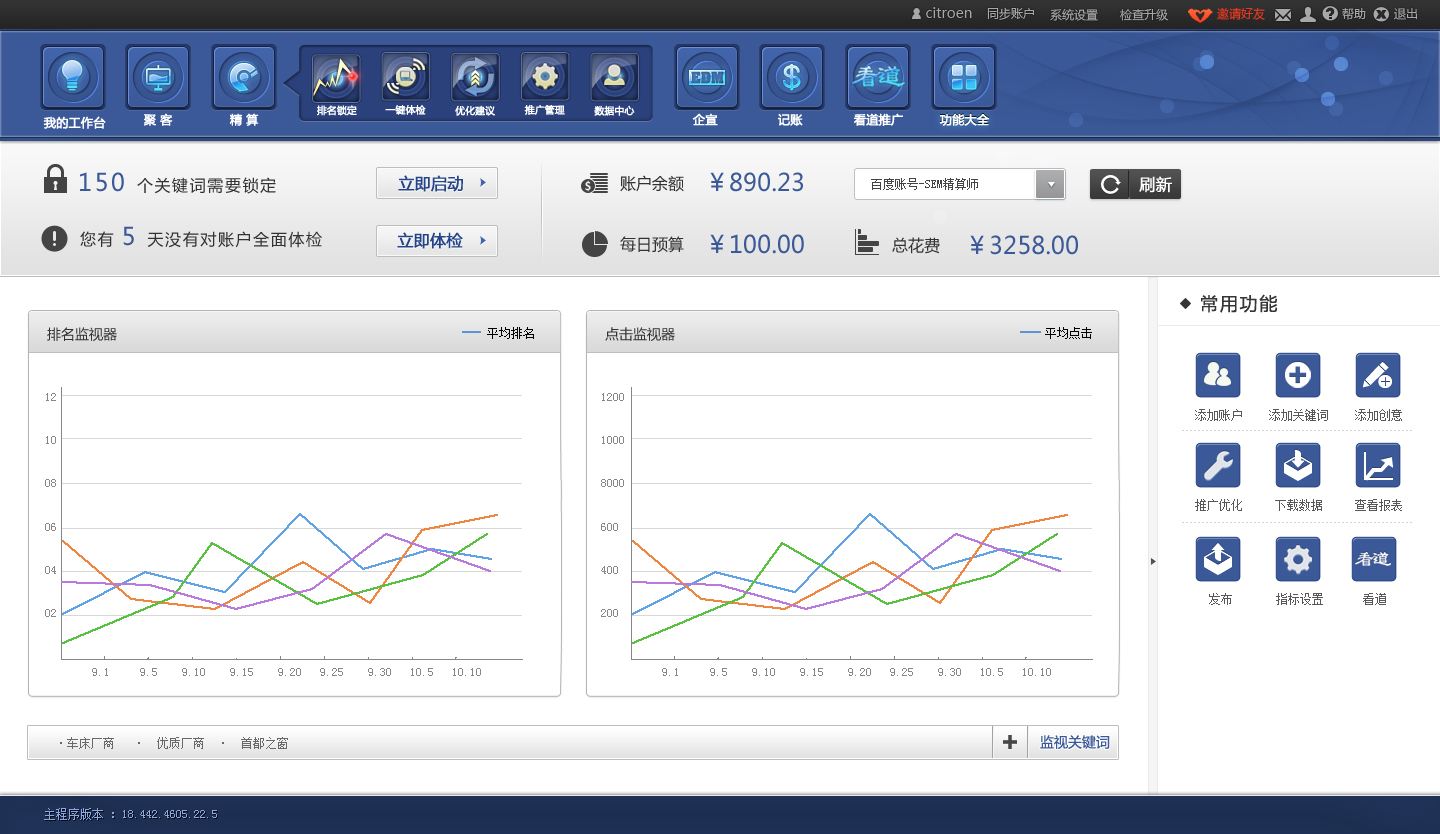The image size is (1440, 834).
Task: Click the 邀请好友 invite friends link
Action: (x=1227, y=14)
